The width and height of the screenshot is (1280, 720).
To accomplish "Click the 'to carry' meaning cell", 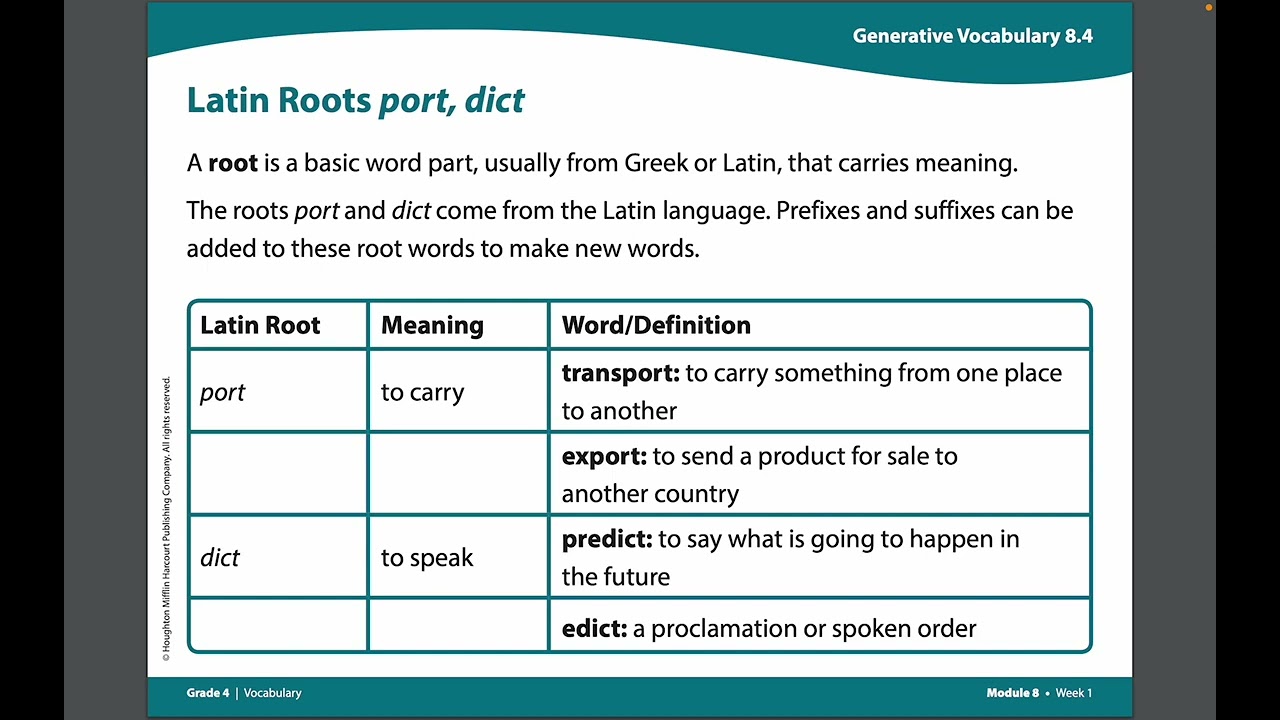I will coord(458,391).
